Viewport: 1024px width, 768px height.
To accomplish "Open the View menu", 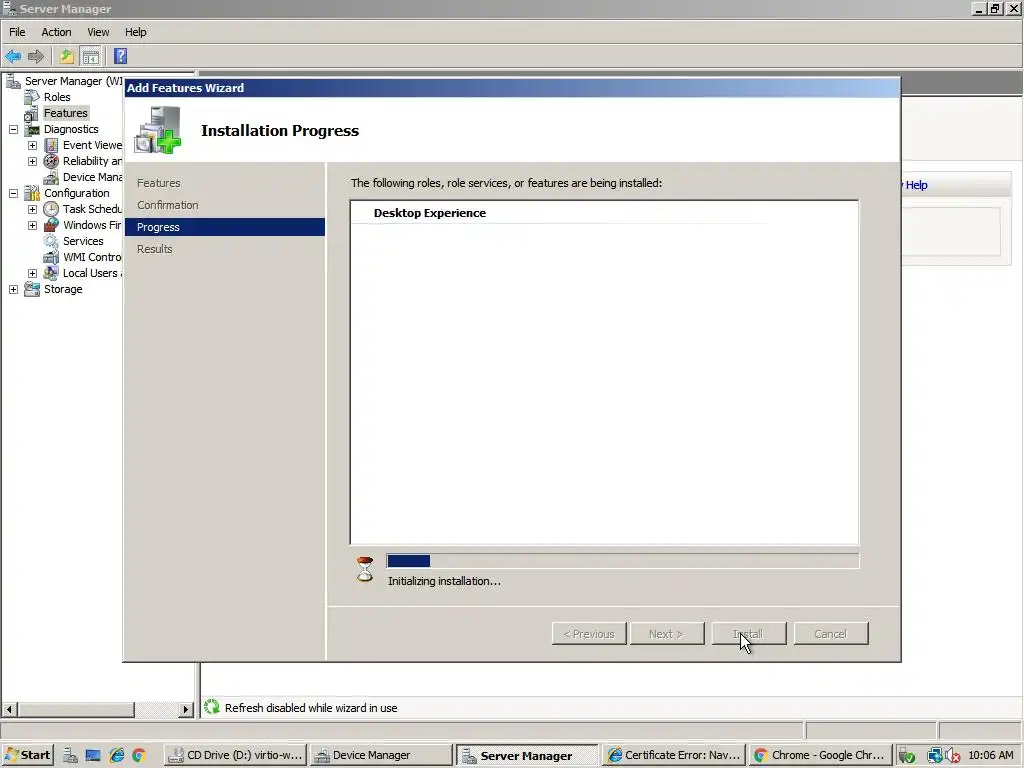I will tap(98, 32).
